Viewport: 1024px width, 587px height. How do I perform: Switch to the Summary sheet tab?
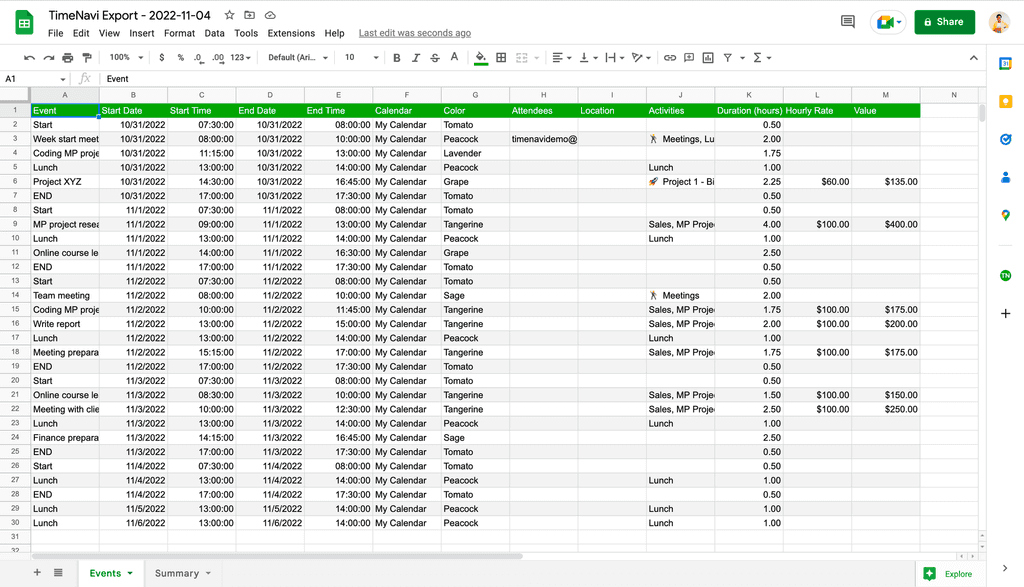point(178,573)
